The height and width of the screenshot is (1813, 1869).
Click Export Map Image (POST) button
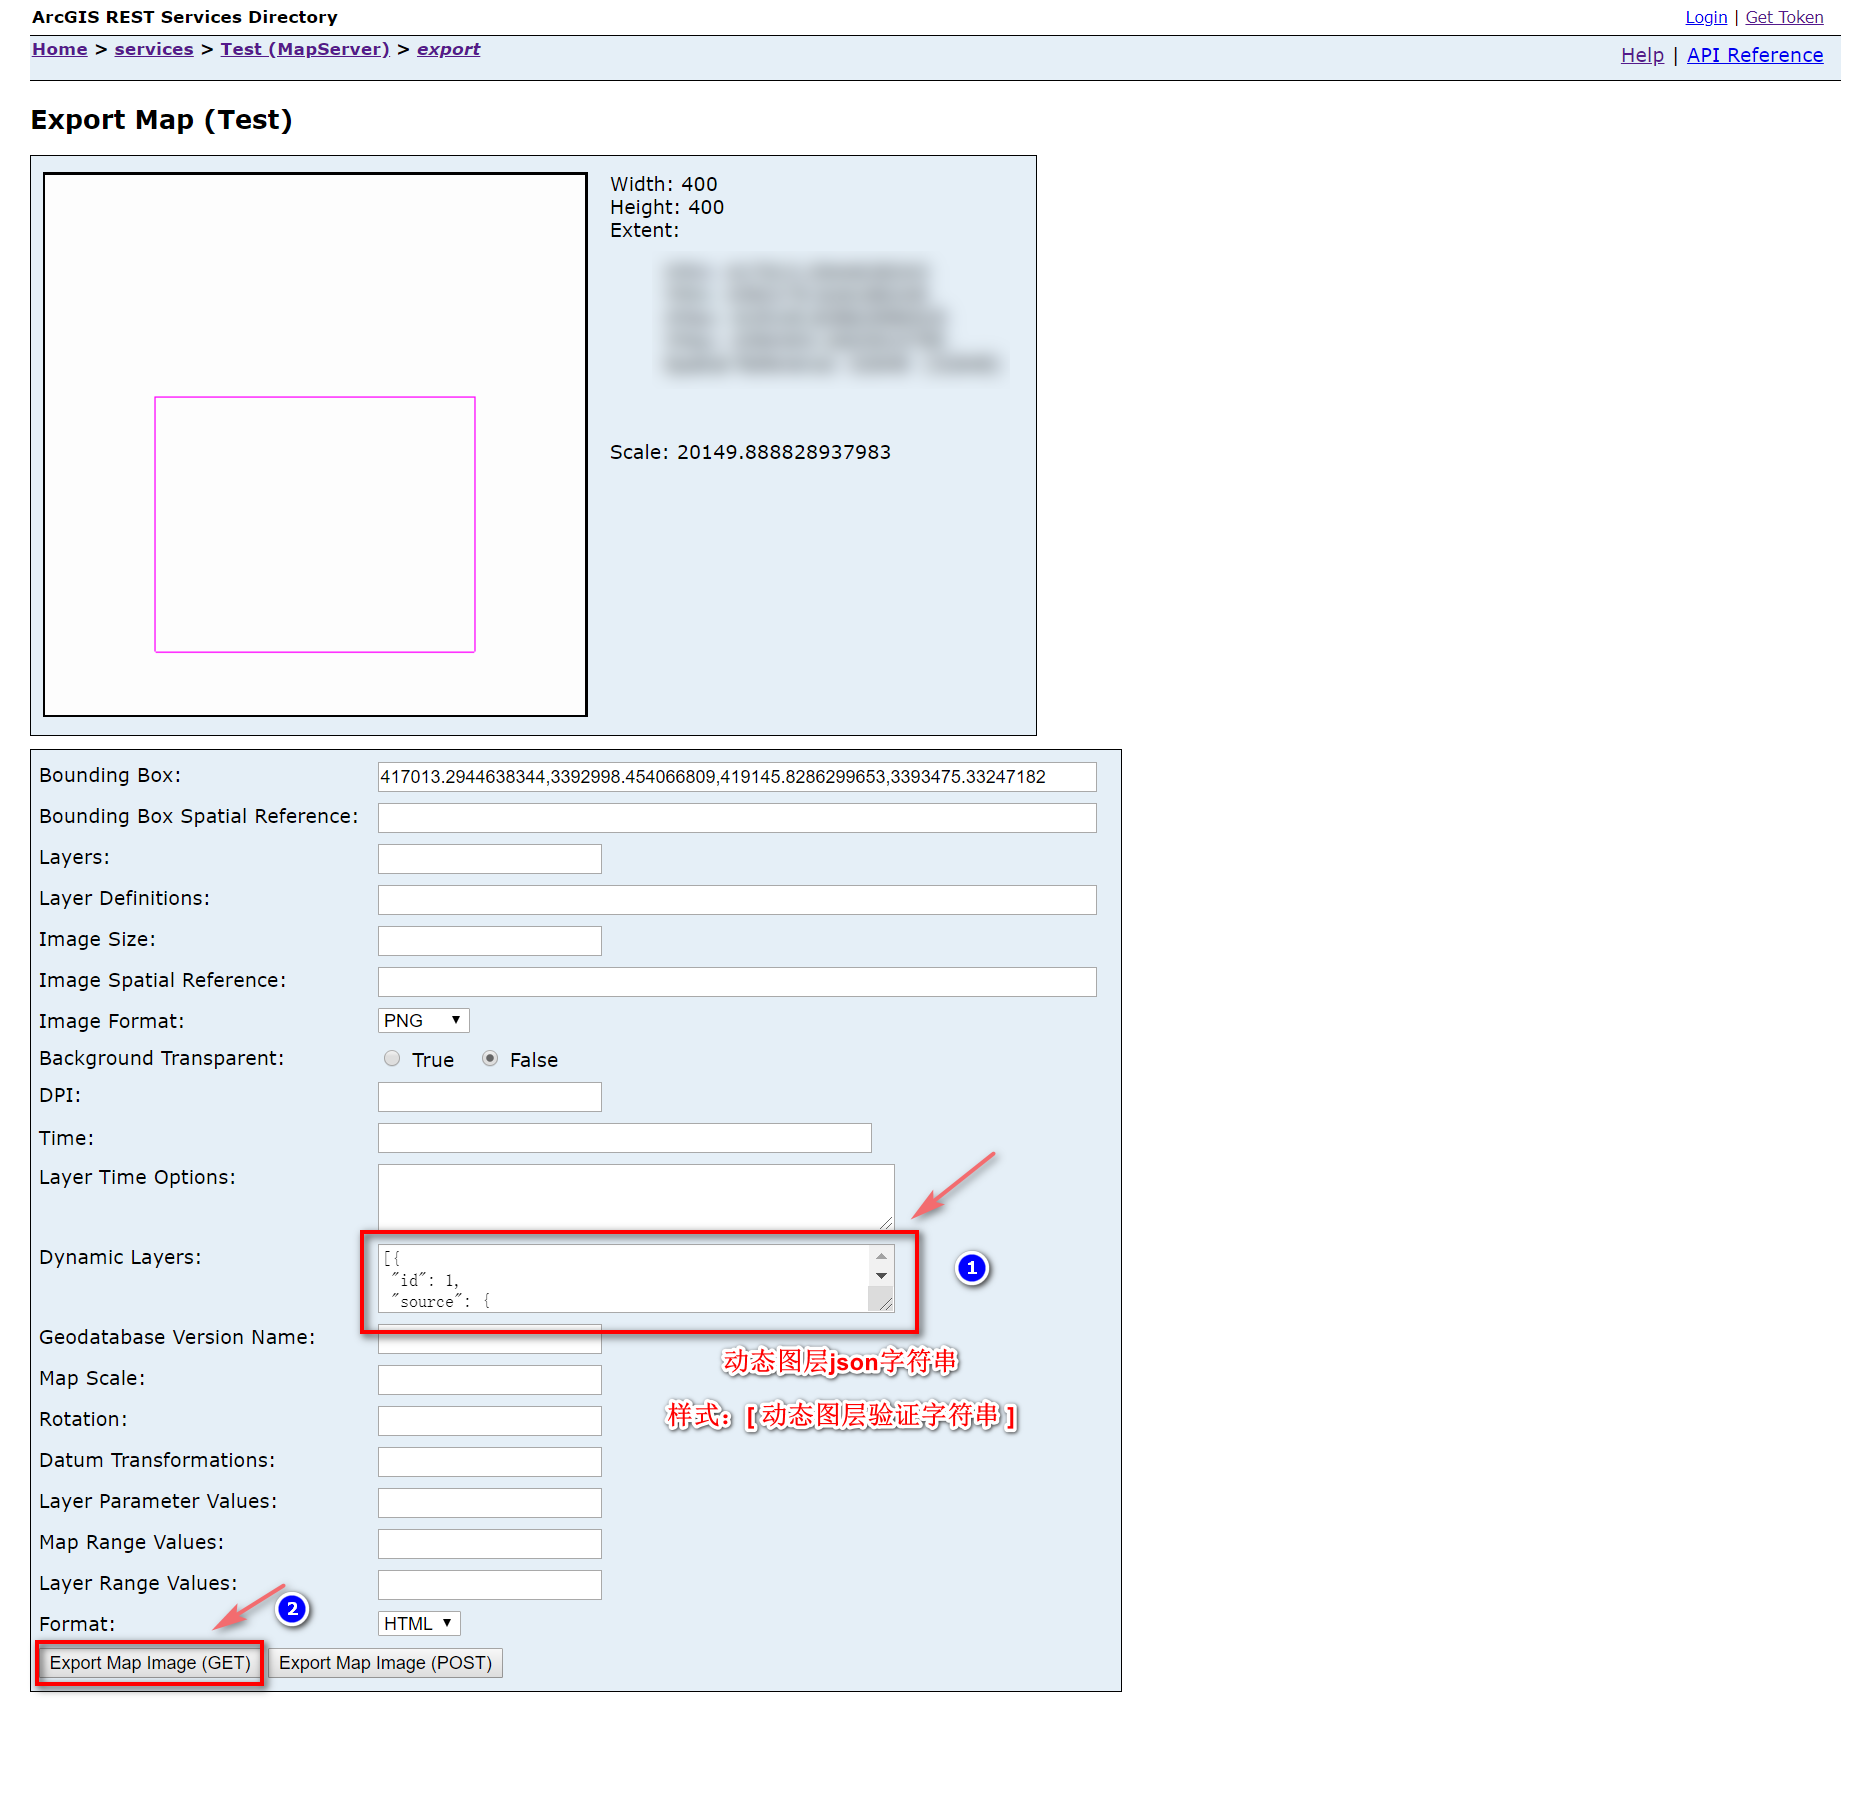(385, 1663)
